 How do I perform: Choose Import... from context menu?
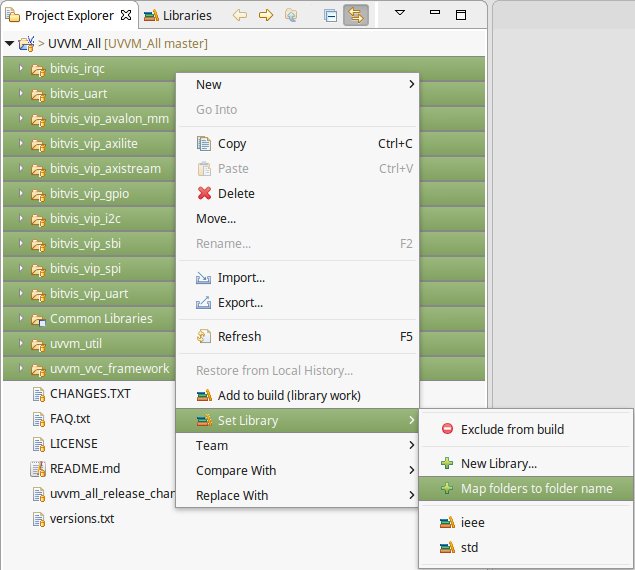coord(297,278)
